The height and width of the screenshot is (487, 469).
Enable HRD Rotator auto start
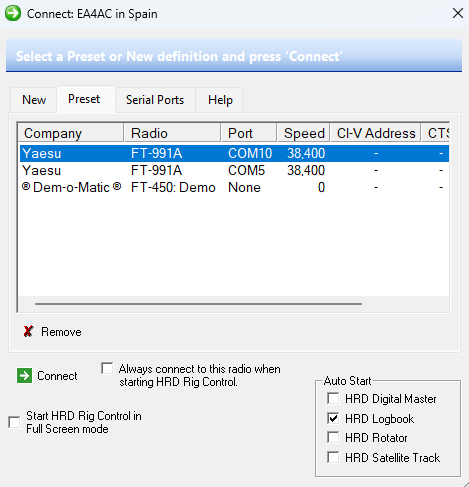point(333,437)
